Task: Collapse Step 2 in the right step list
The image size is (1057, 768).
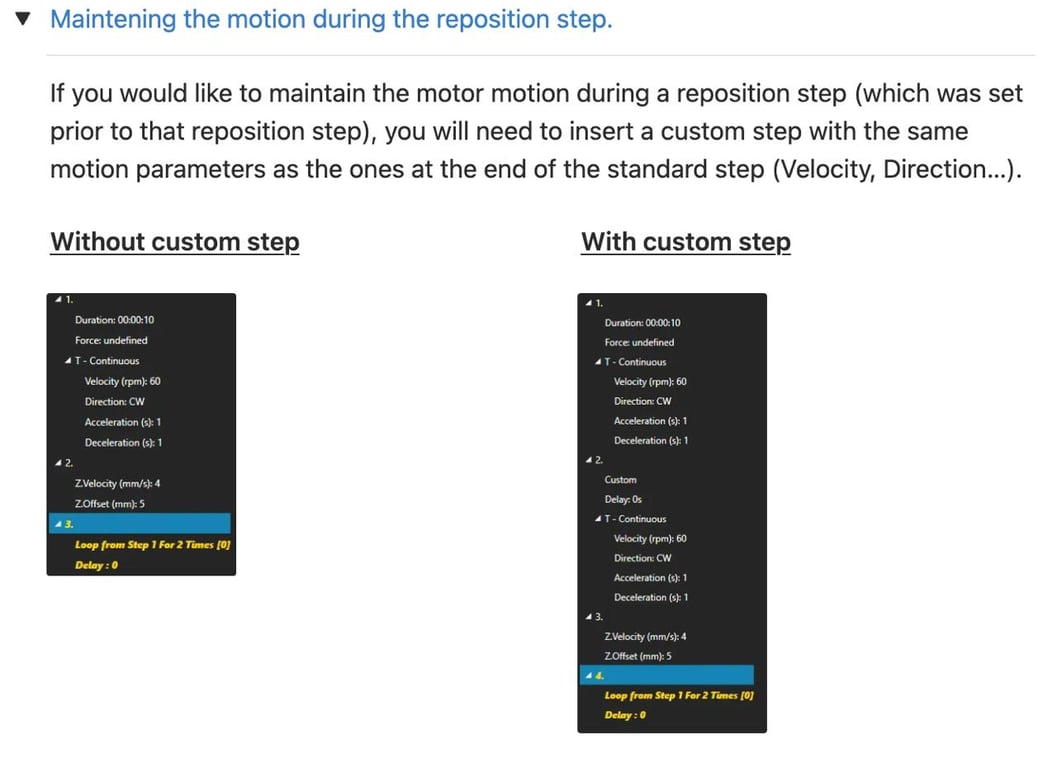Action: tap(589, 460)
